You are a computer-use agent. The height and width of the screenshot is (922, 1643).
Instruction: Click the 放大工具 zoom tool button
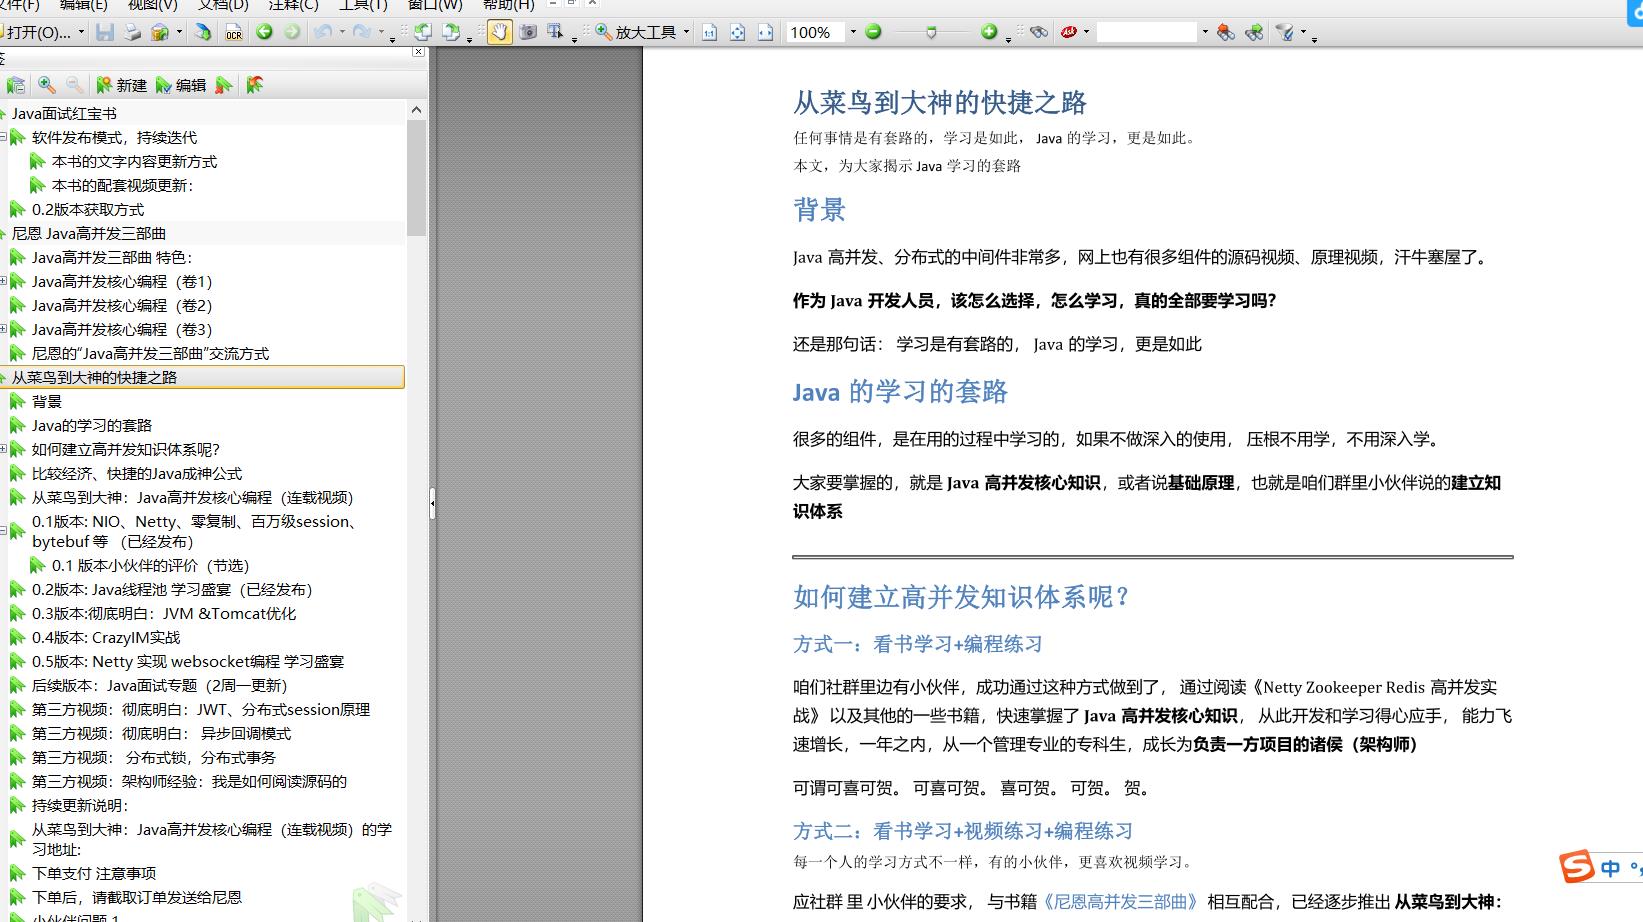pyautogui.click(x=636, y=32)
